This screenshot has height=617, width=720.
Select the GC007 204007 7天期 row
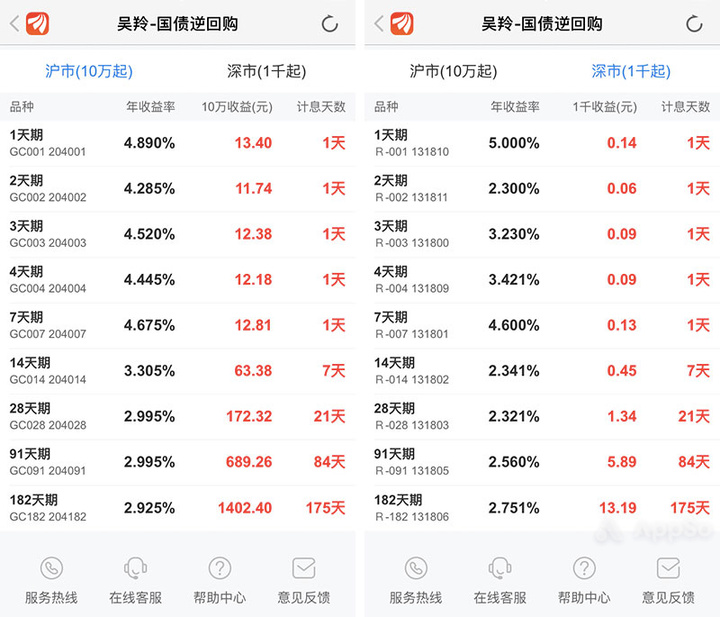(178, 325)
